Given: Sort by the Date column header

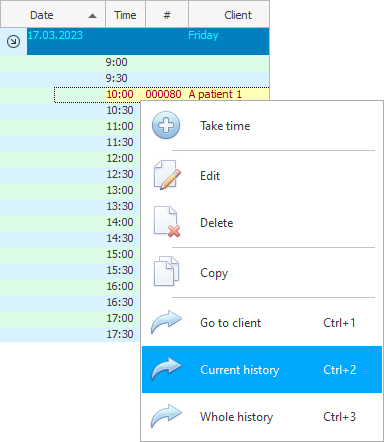Looking at the screenshot, I should [53, 14].
